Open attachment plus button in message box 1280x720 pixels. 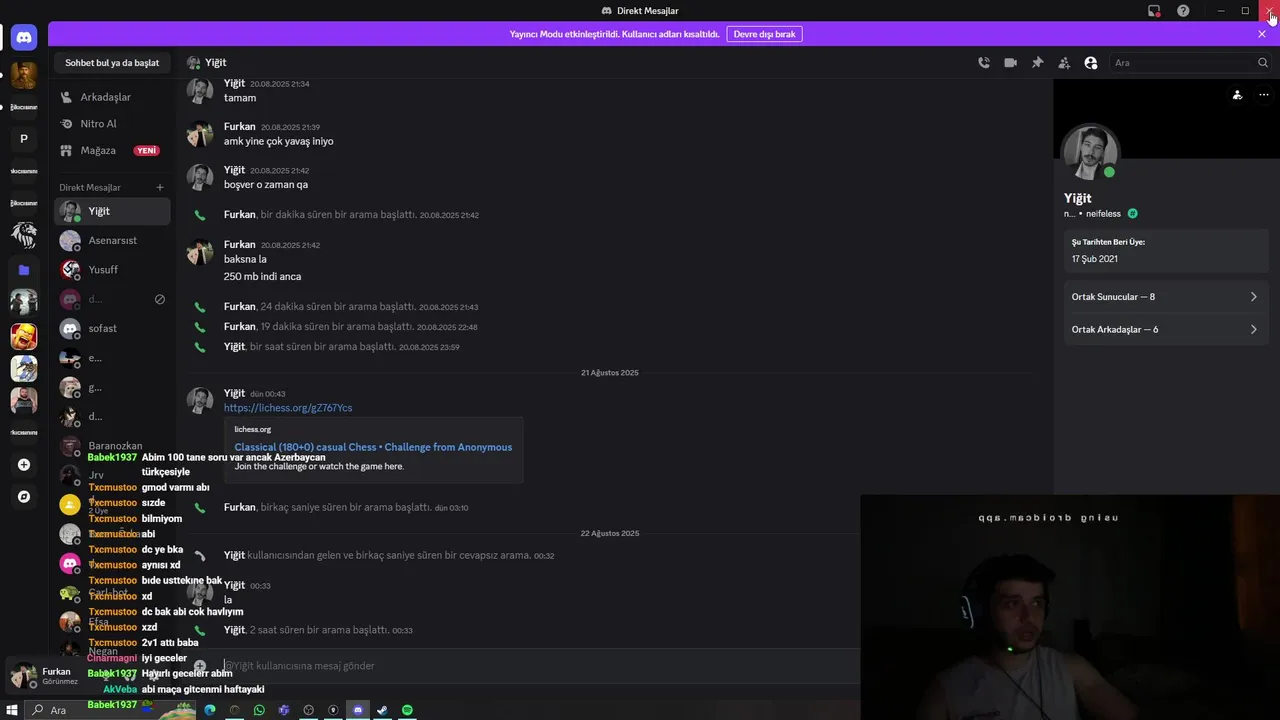click(x=200, y=666)
